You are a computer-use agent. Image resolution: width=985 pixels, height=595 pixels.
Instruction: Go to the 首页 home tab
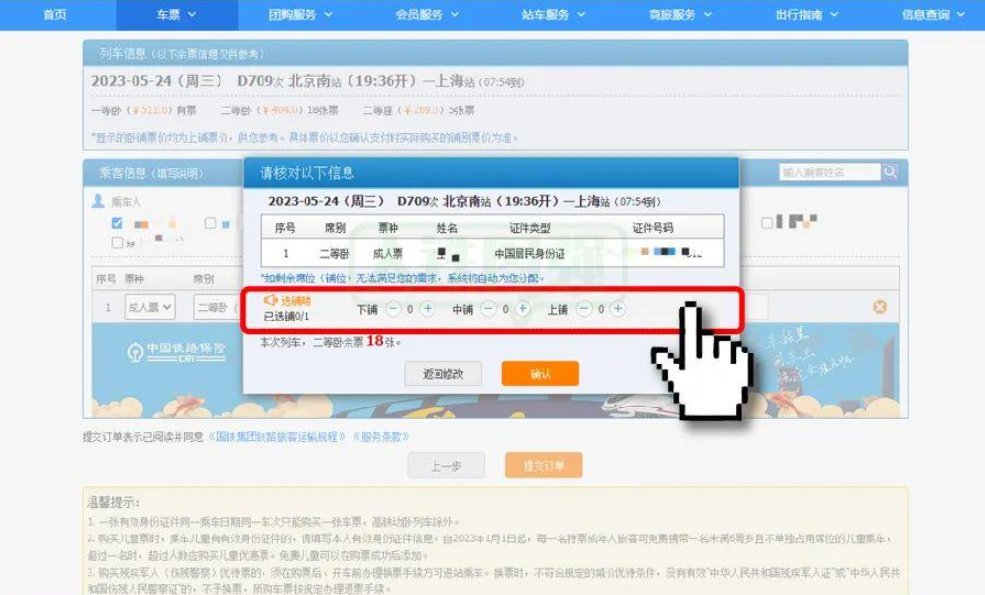[55, 15]
